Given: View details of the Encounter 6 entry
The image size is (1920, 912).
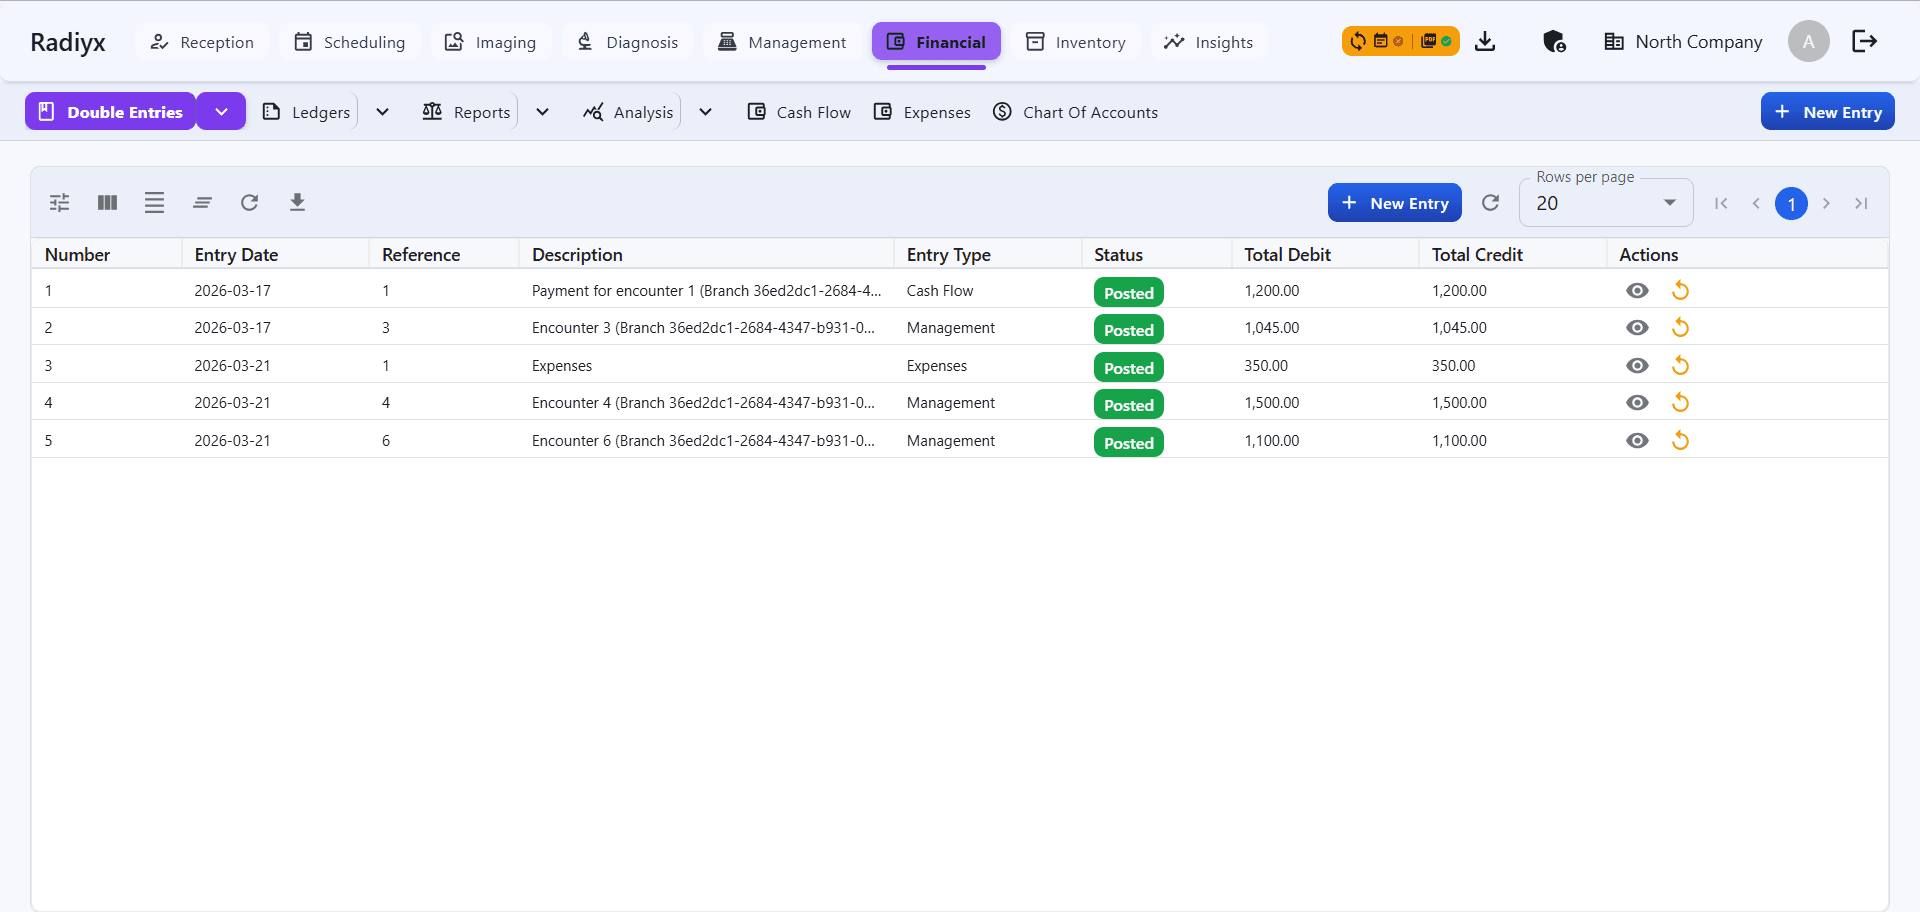Looking at the screenshot, I should (x=1637, y=440).
